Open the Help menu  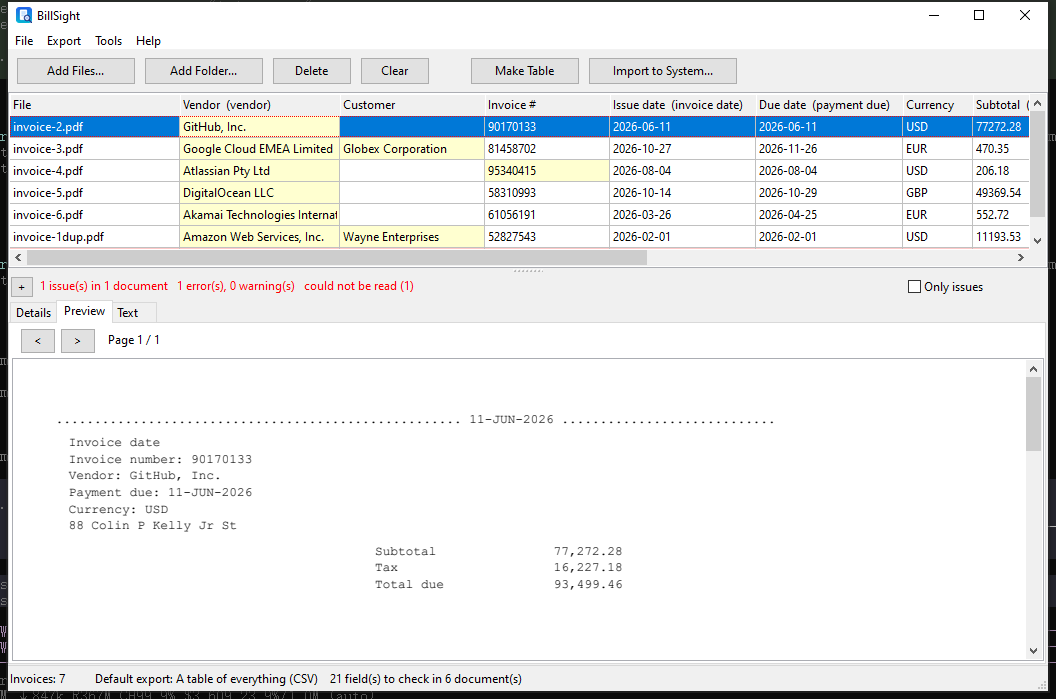148,40
